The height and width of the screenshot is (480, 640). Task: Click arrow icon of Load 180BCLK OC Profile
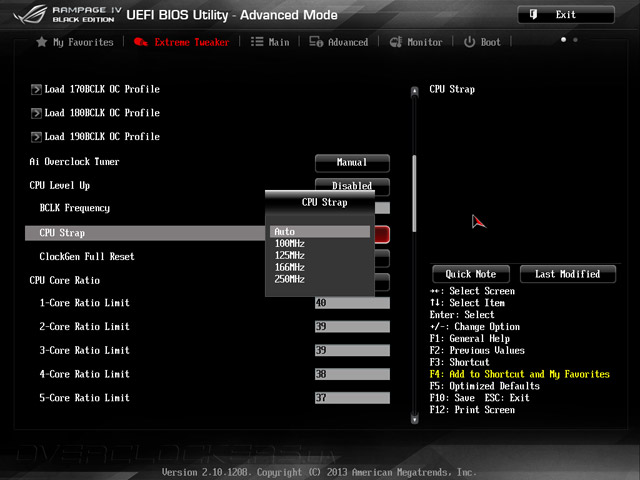pos(36,113)
